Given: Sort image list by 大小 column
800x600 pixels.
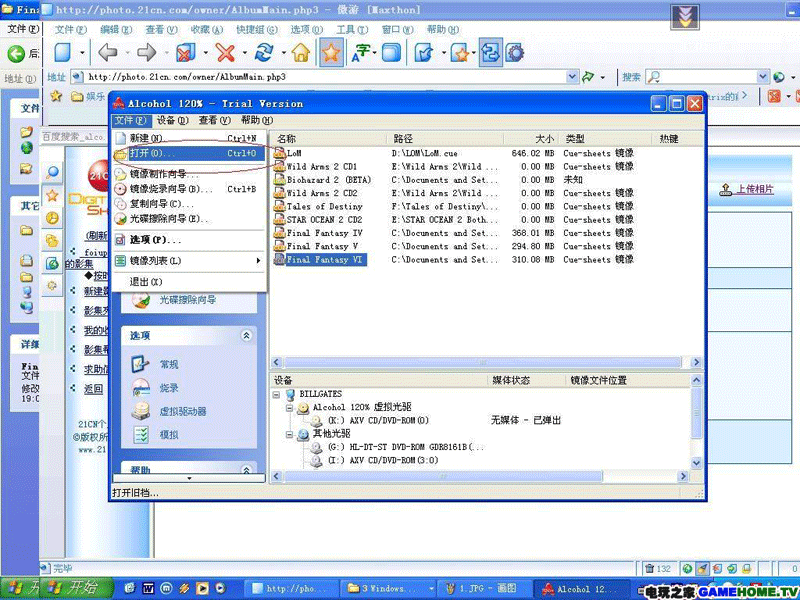Looking at the screenshot, I should click(x=532, y=139).
